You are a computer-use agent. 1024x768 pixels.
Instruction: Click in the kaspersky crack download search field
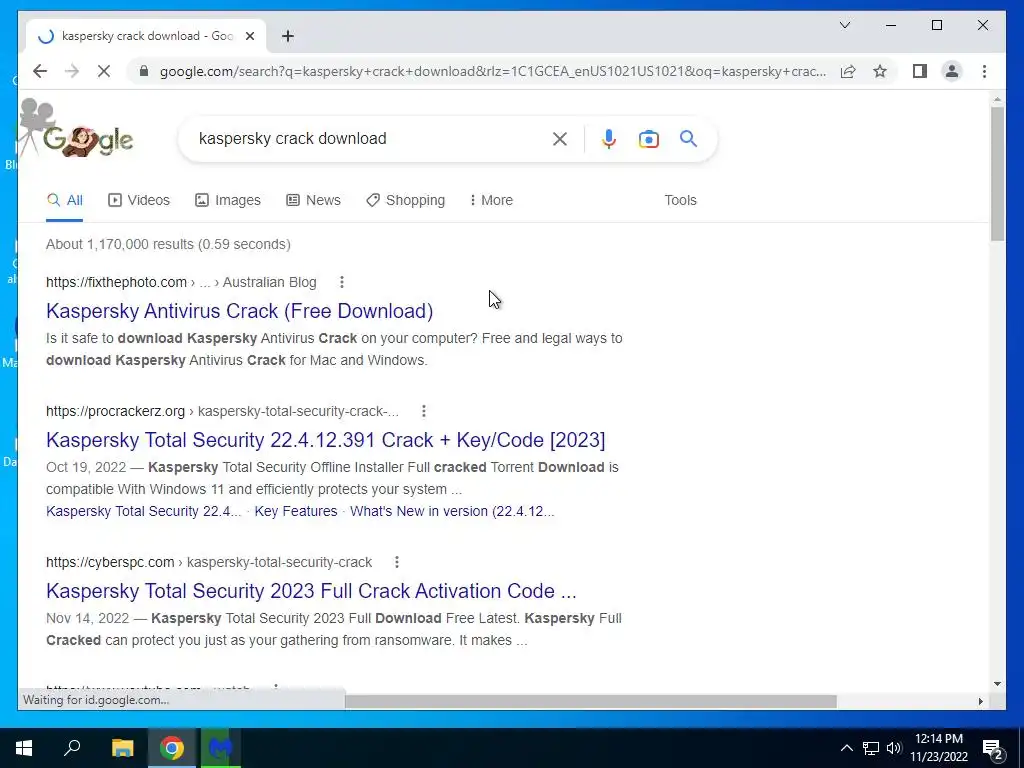366,138
